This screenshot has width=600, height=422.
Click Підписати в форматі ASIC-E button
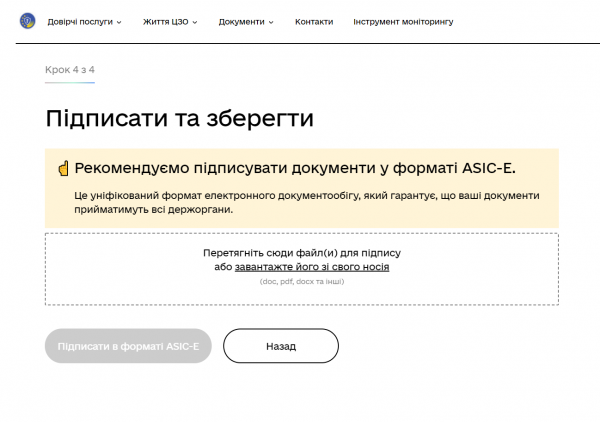point(128,346)
